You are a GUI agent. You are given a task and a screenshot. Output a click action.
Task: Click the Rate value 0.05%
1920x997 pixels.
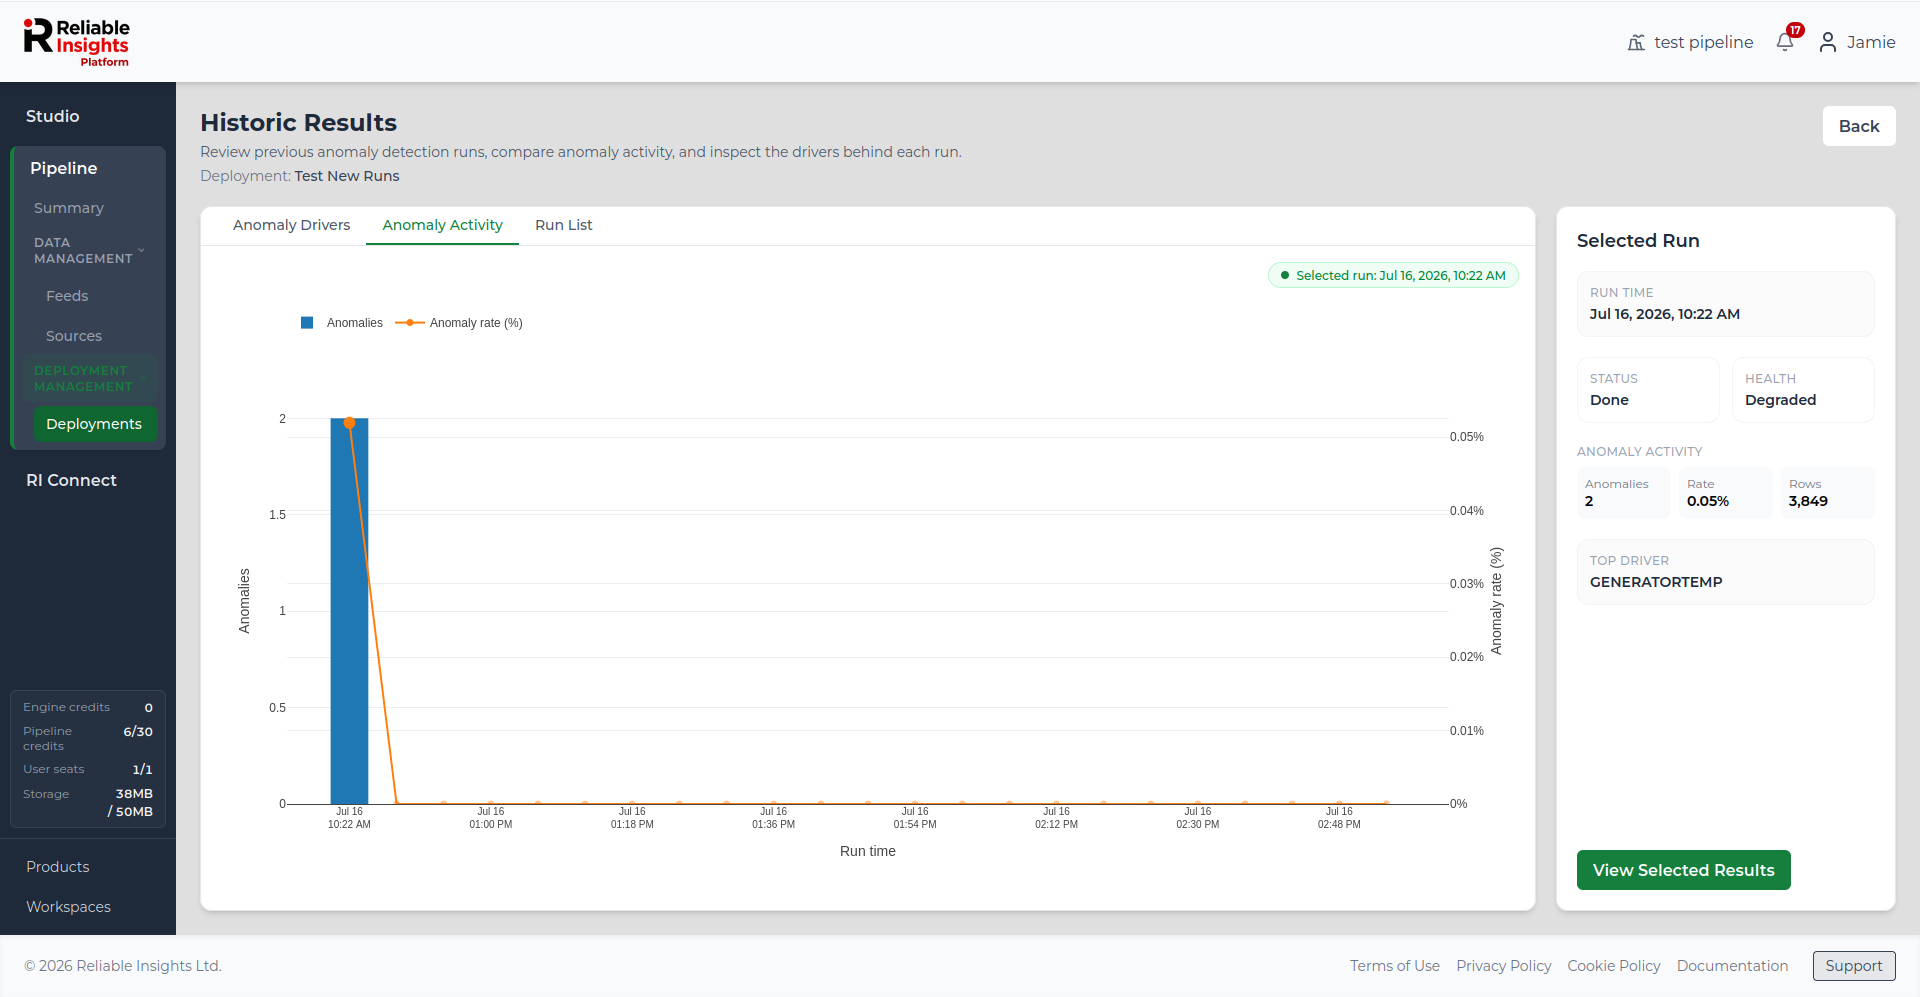point(1708,502)
